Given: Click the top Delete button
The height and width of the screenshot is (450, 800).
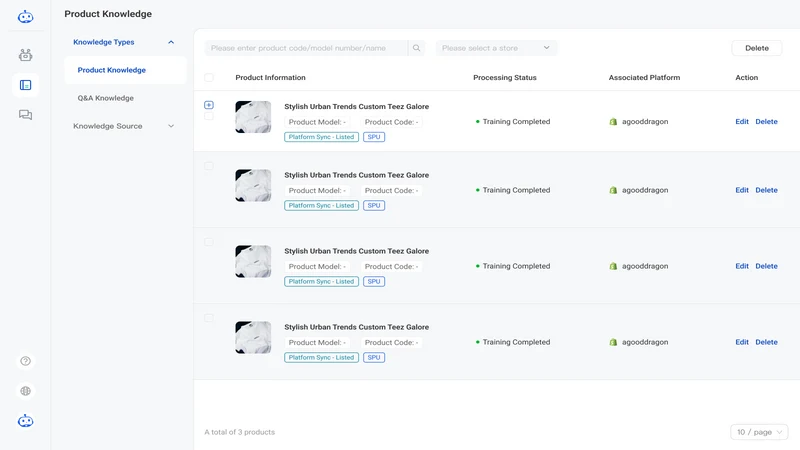Looking at the screenshot, I should [x=757, y=48].
